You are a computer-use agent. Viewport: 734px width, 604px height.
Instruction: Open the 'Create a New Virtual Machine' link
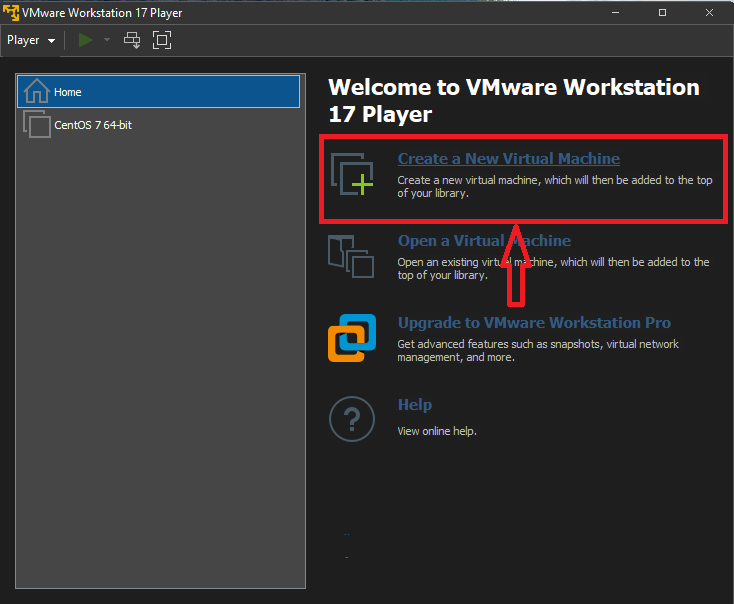click(508, 159)
